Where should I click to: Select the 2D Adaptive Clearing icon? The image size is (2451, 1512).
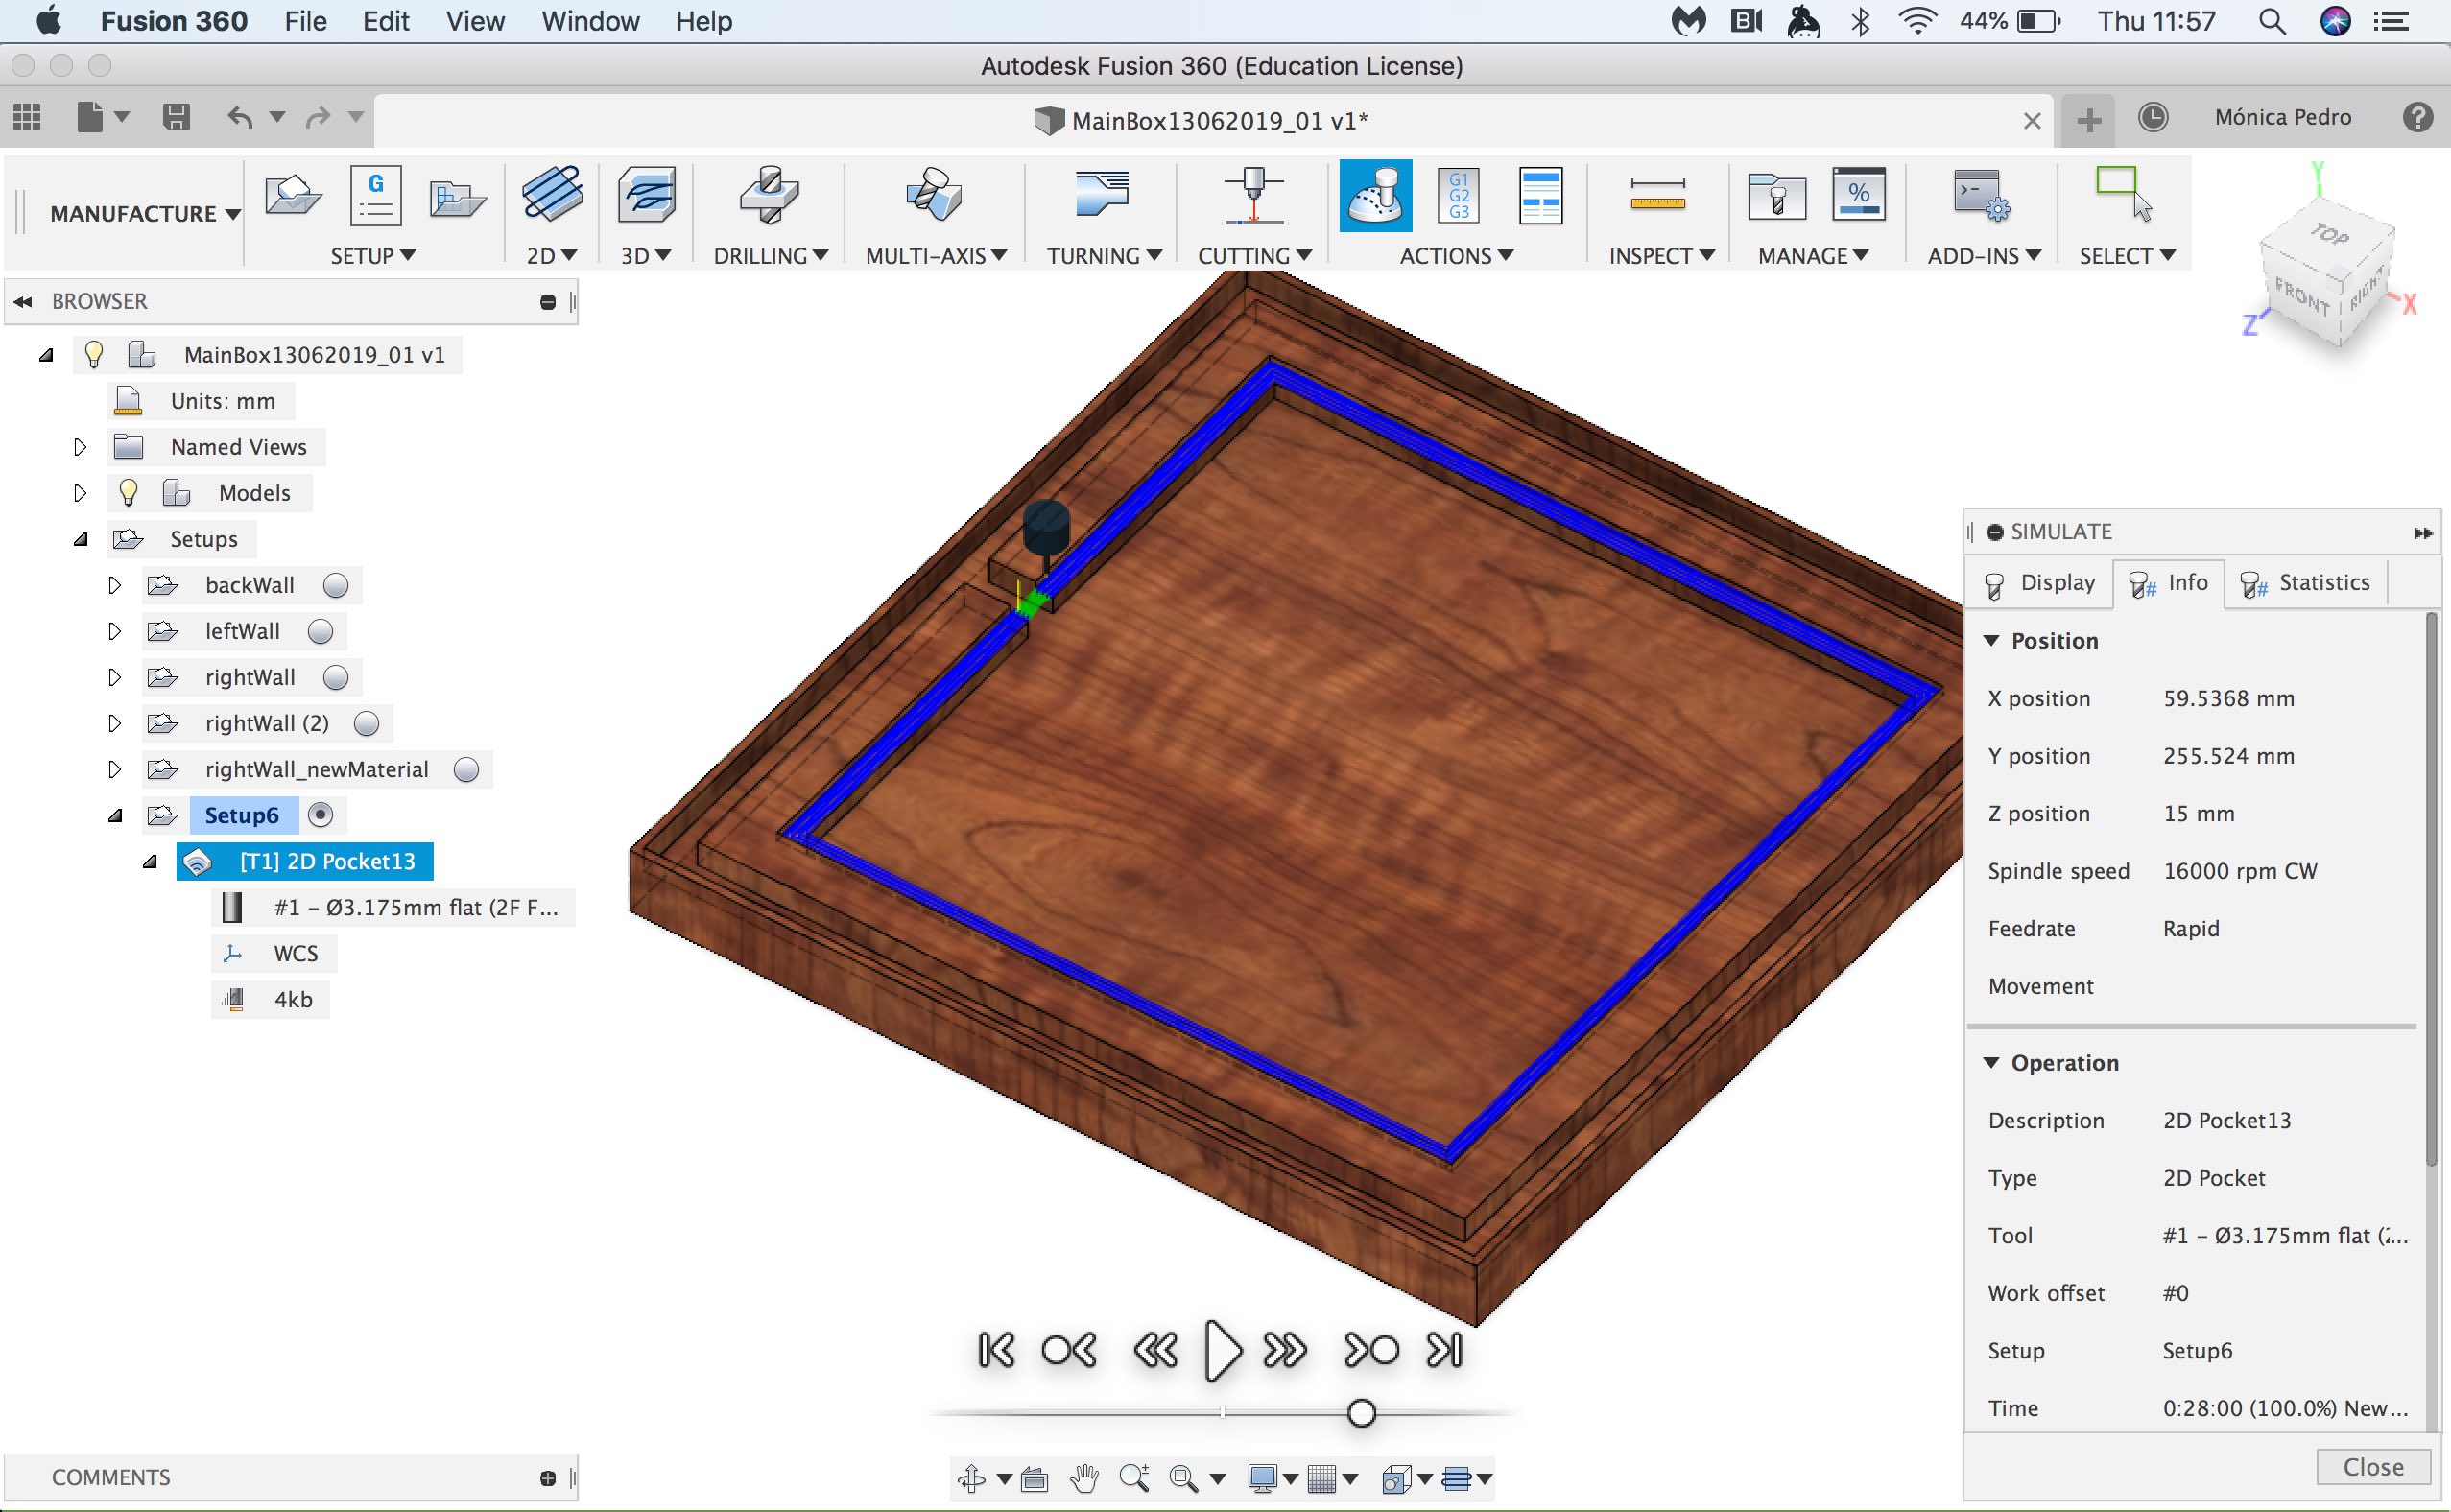click(552, 194)
